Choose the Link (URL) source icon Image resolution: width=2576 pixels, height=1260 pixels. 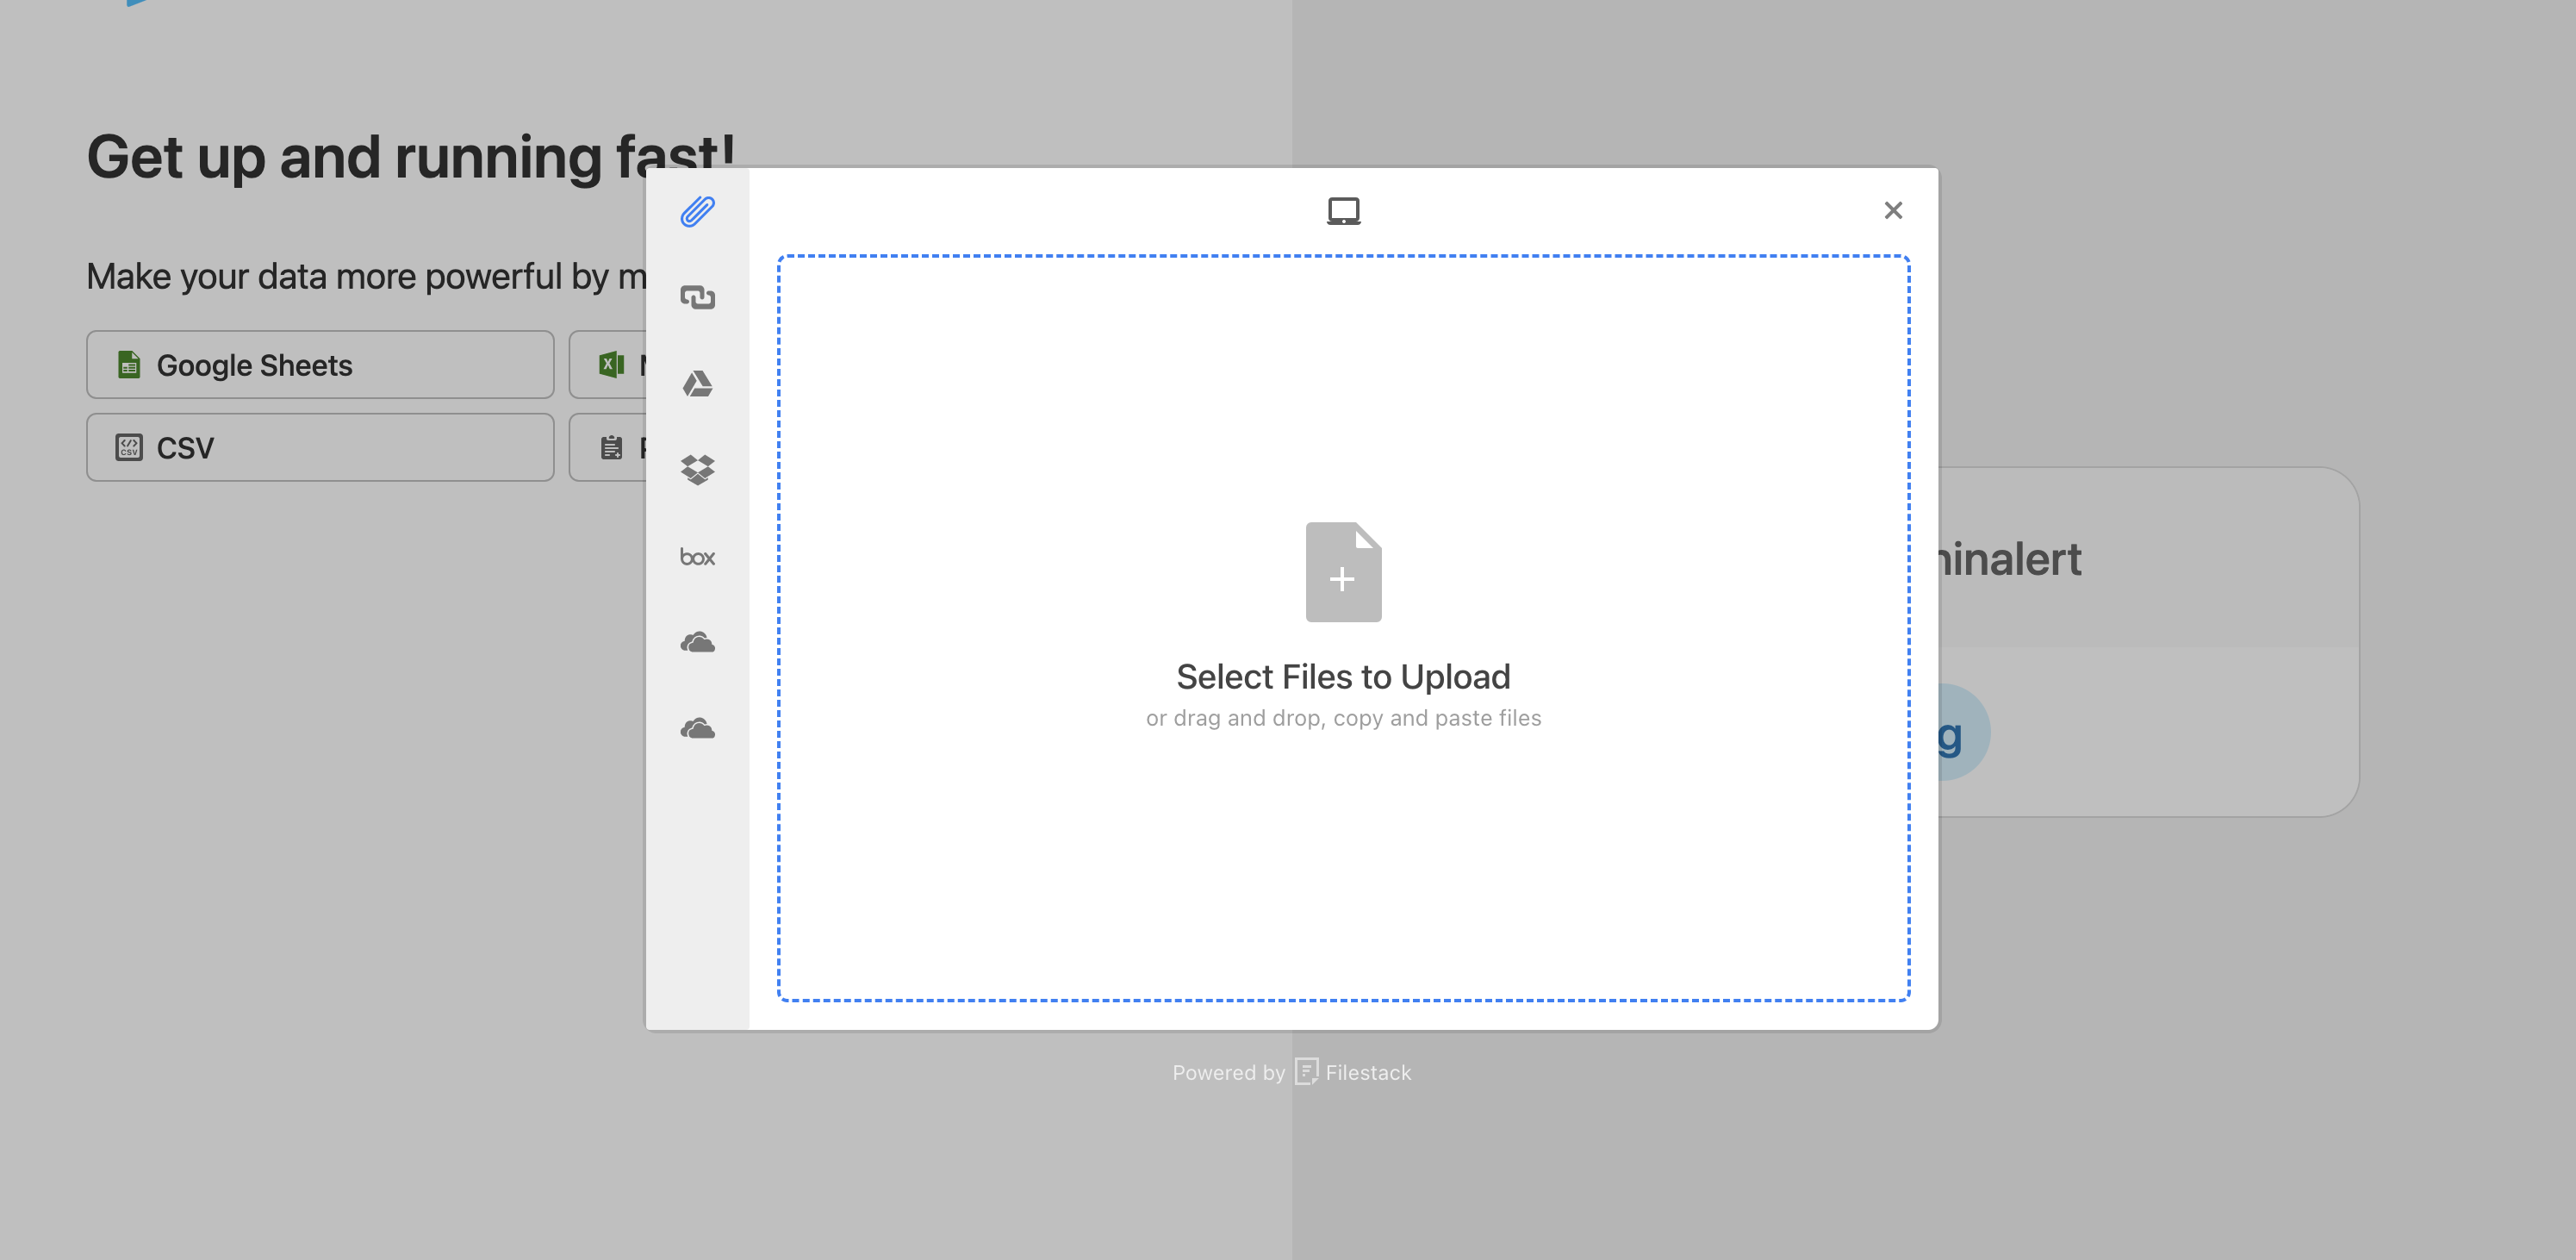[697, 297]
